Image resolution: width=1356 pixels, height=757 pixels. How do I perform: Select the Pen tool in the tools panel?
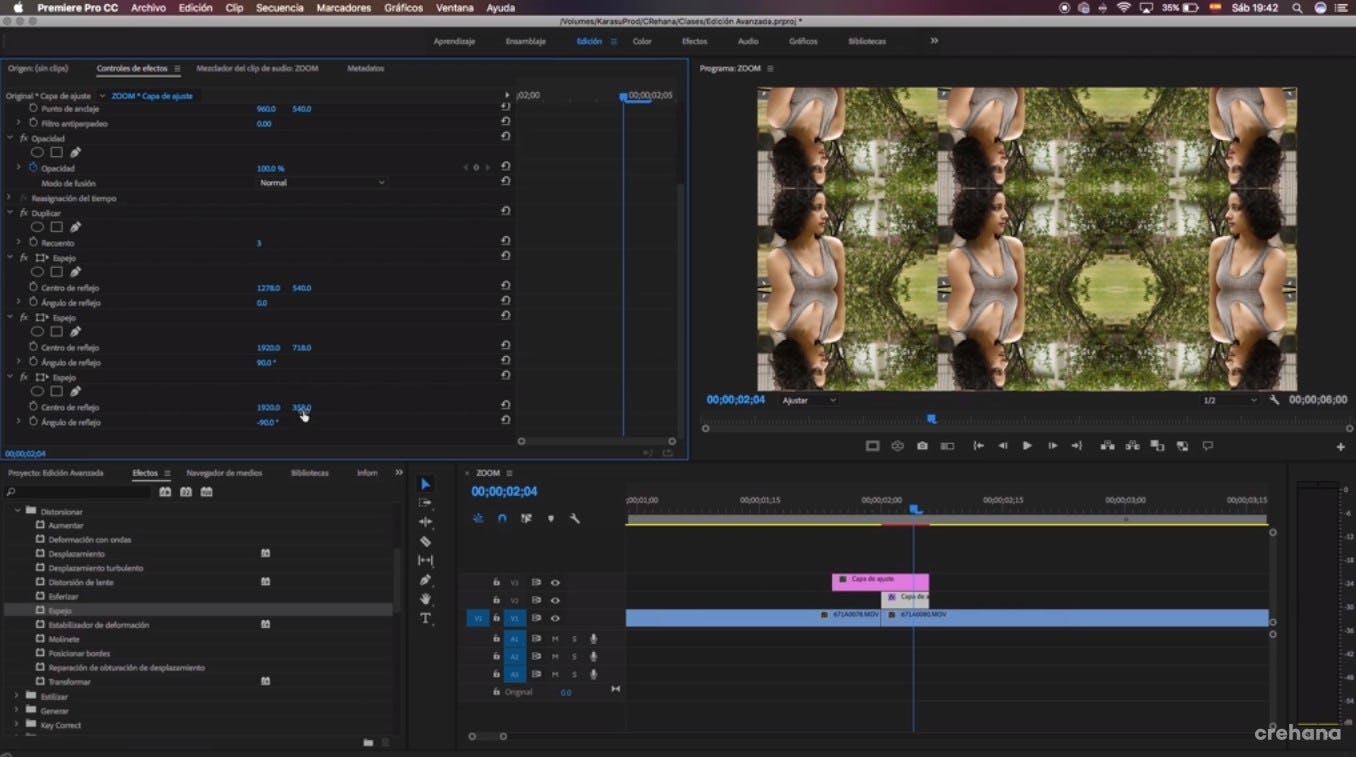tap(425, 580)
